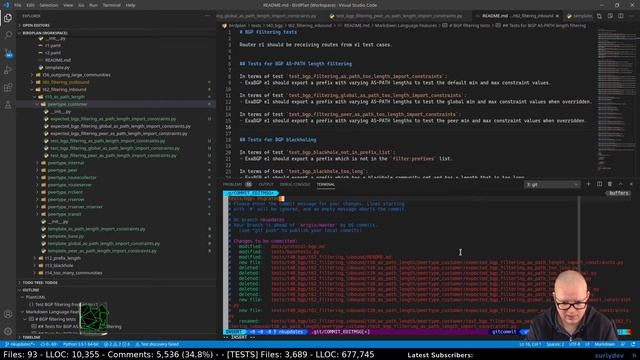
Task: Switch to the test_bgp_filtering_peer_as_path editor tab
Action: tap(399, 16)
